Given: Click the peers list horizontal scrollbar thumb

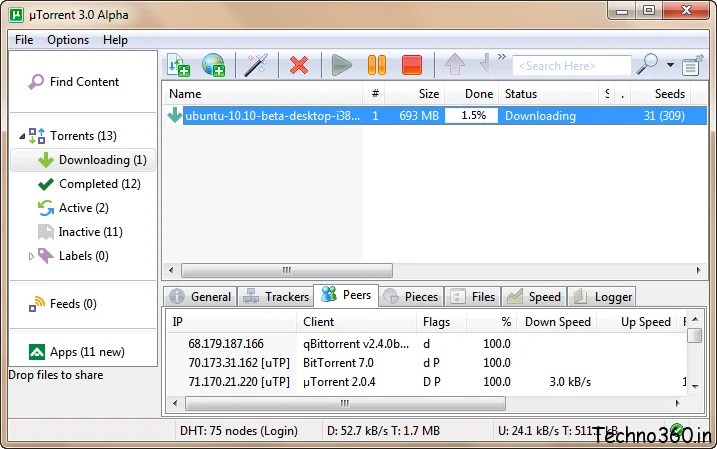Looking at the screenshot, I should tap(345, 403).
